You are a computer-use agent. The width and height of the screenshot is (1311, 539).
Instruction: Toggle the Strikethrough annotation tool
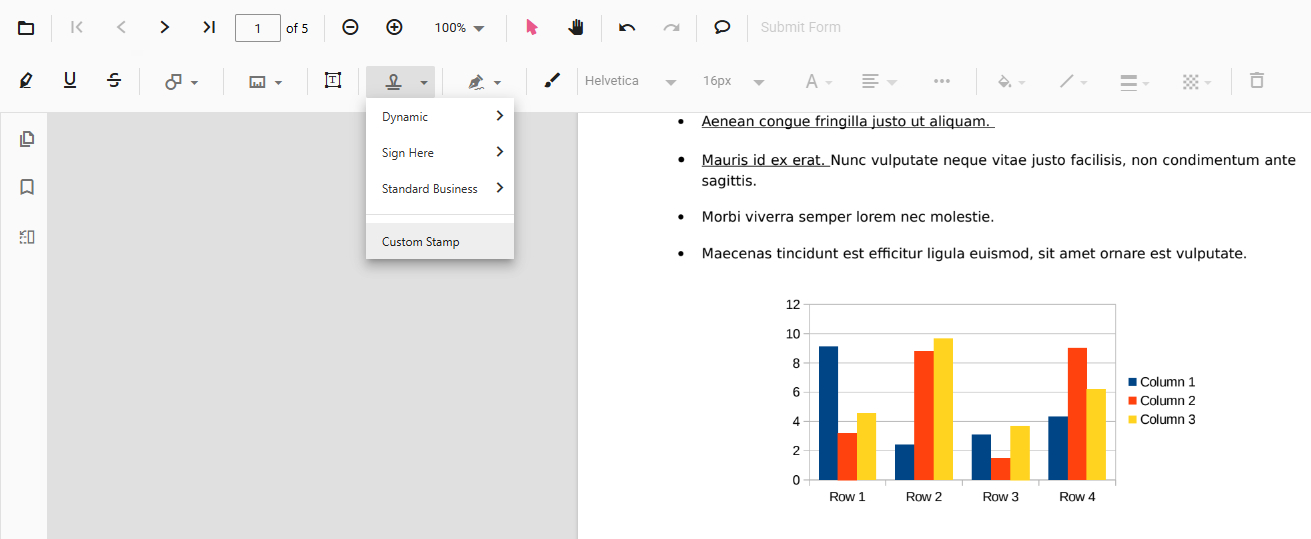[114, 81]
